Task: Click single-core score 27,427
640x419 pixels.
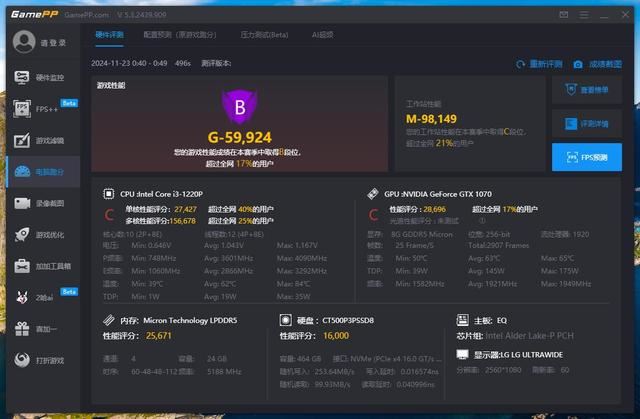Action: (x=185, y=209)
